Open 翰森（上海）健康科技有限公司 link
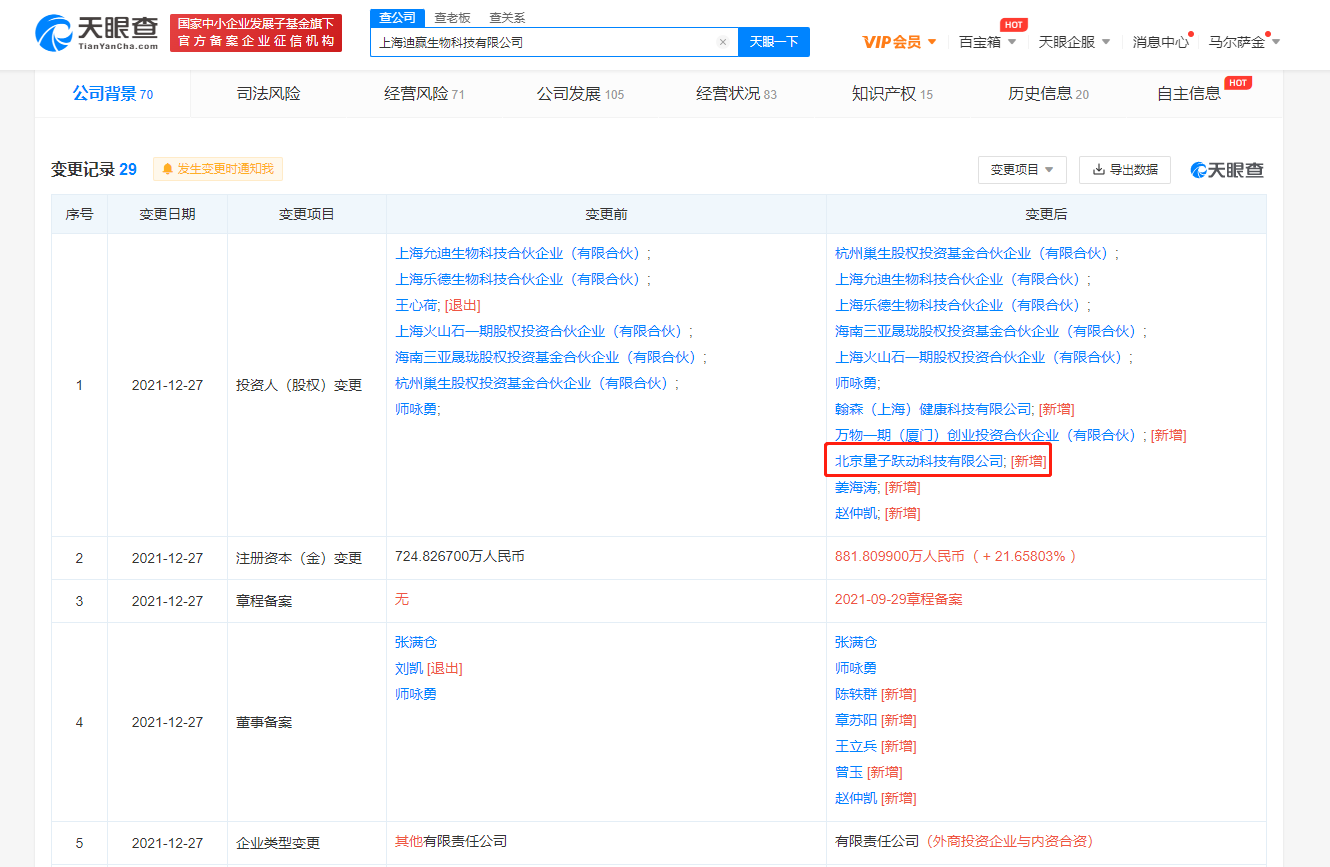 (x=933, y=409)
